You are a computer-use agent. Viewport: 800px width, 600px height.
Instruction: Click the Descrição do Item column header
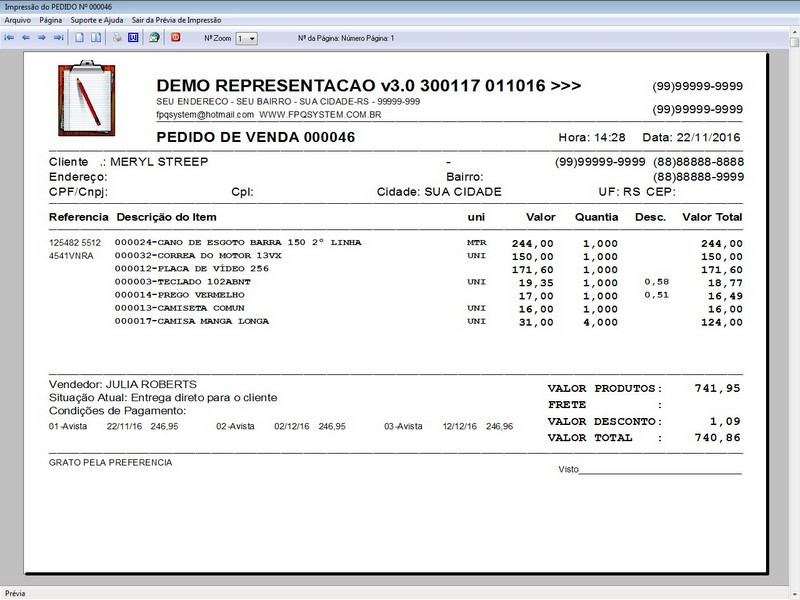(166, 217)
